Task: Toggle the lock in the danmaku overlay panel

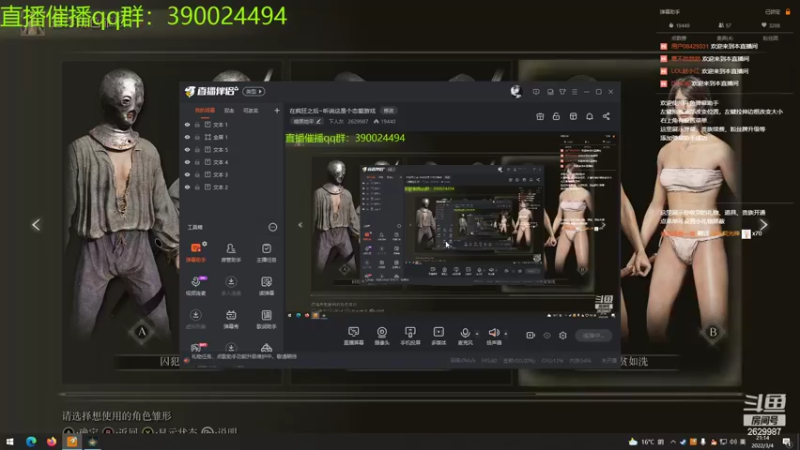Action: pyautogui.click(x=788, y=11)
